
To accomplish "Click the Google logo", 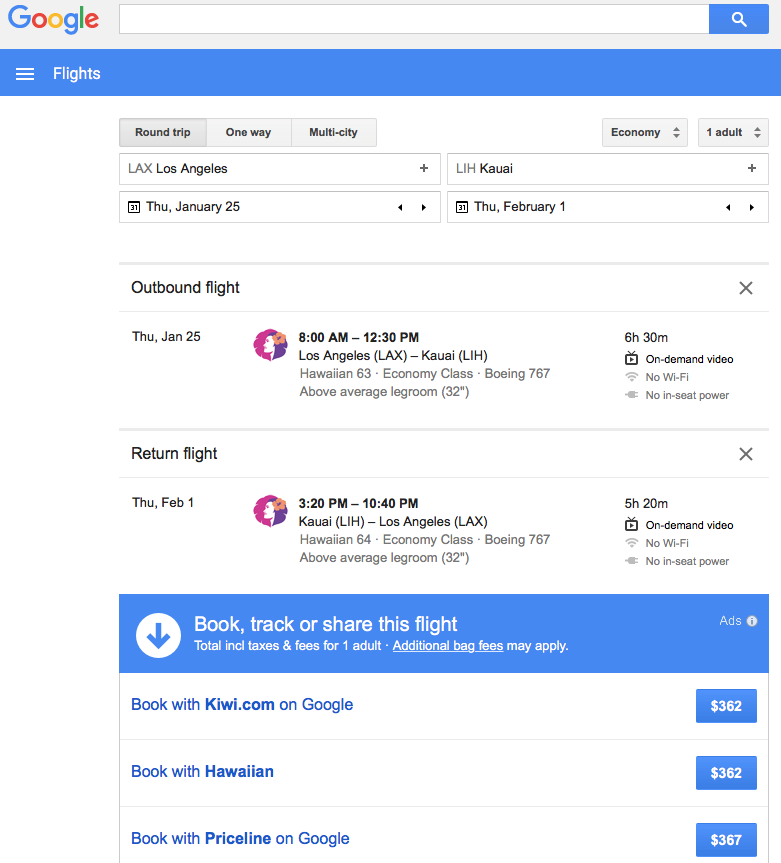I will click(53, 19).
